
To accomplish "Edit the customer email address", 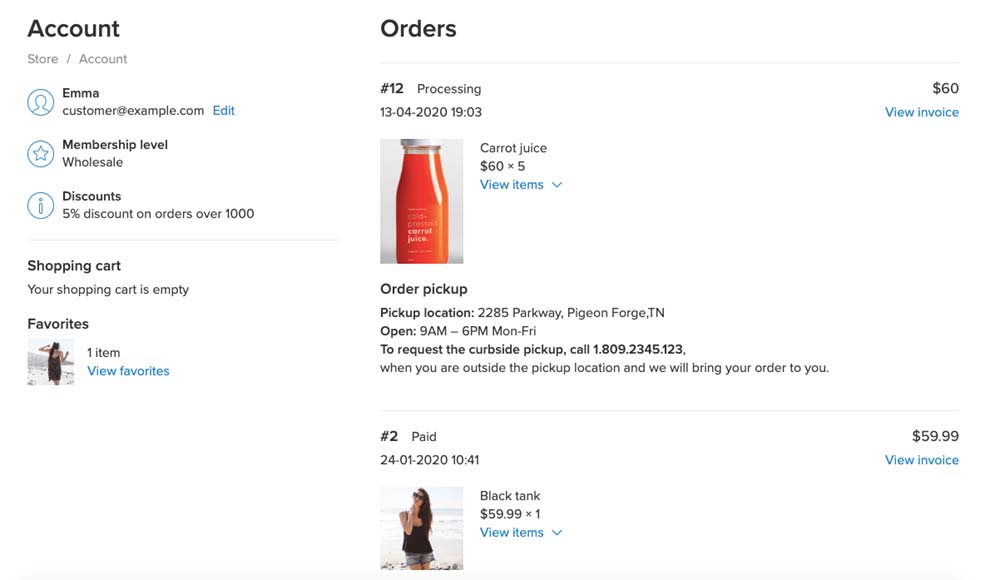I will pyautogui.click(x=223, y=110).
